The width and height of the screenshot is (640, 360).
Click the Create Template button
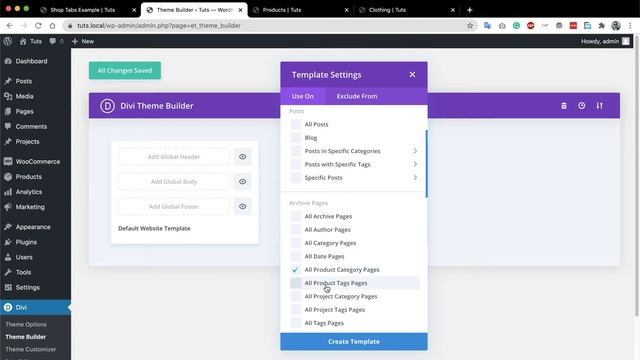click(354, 342)
